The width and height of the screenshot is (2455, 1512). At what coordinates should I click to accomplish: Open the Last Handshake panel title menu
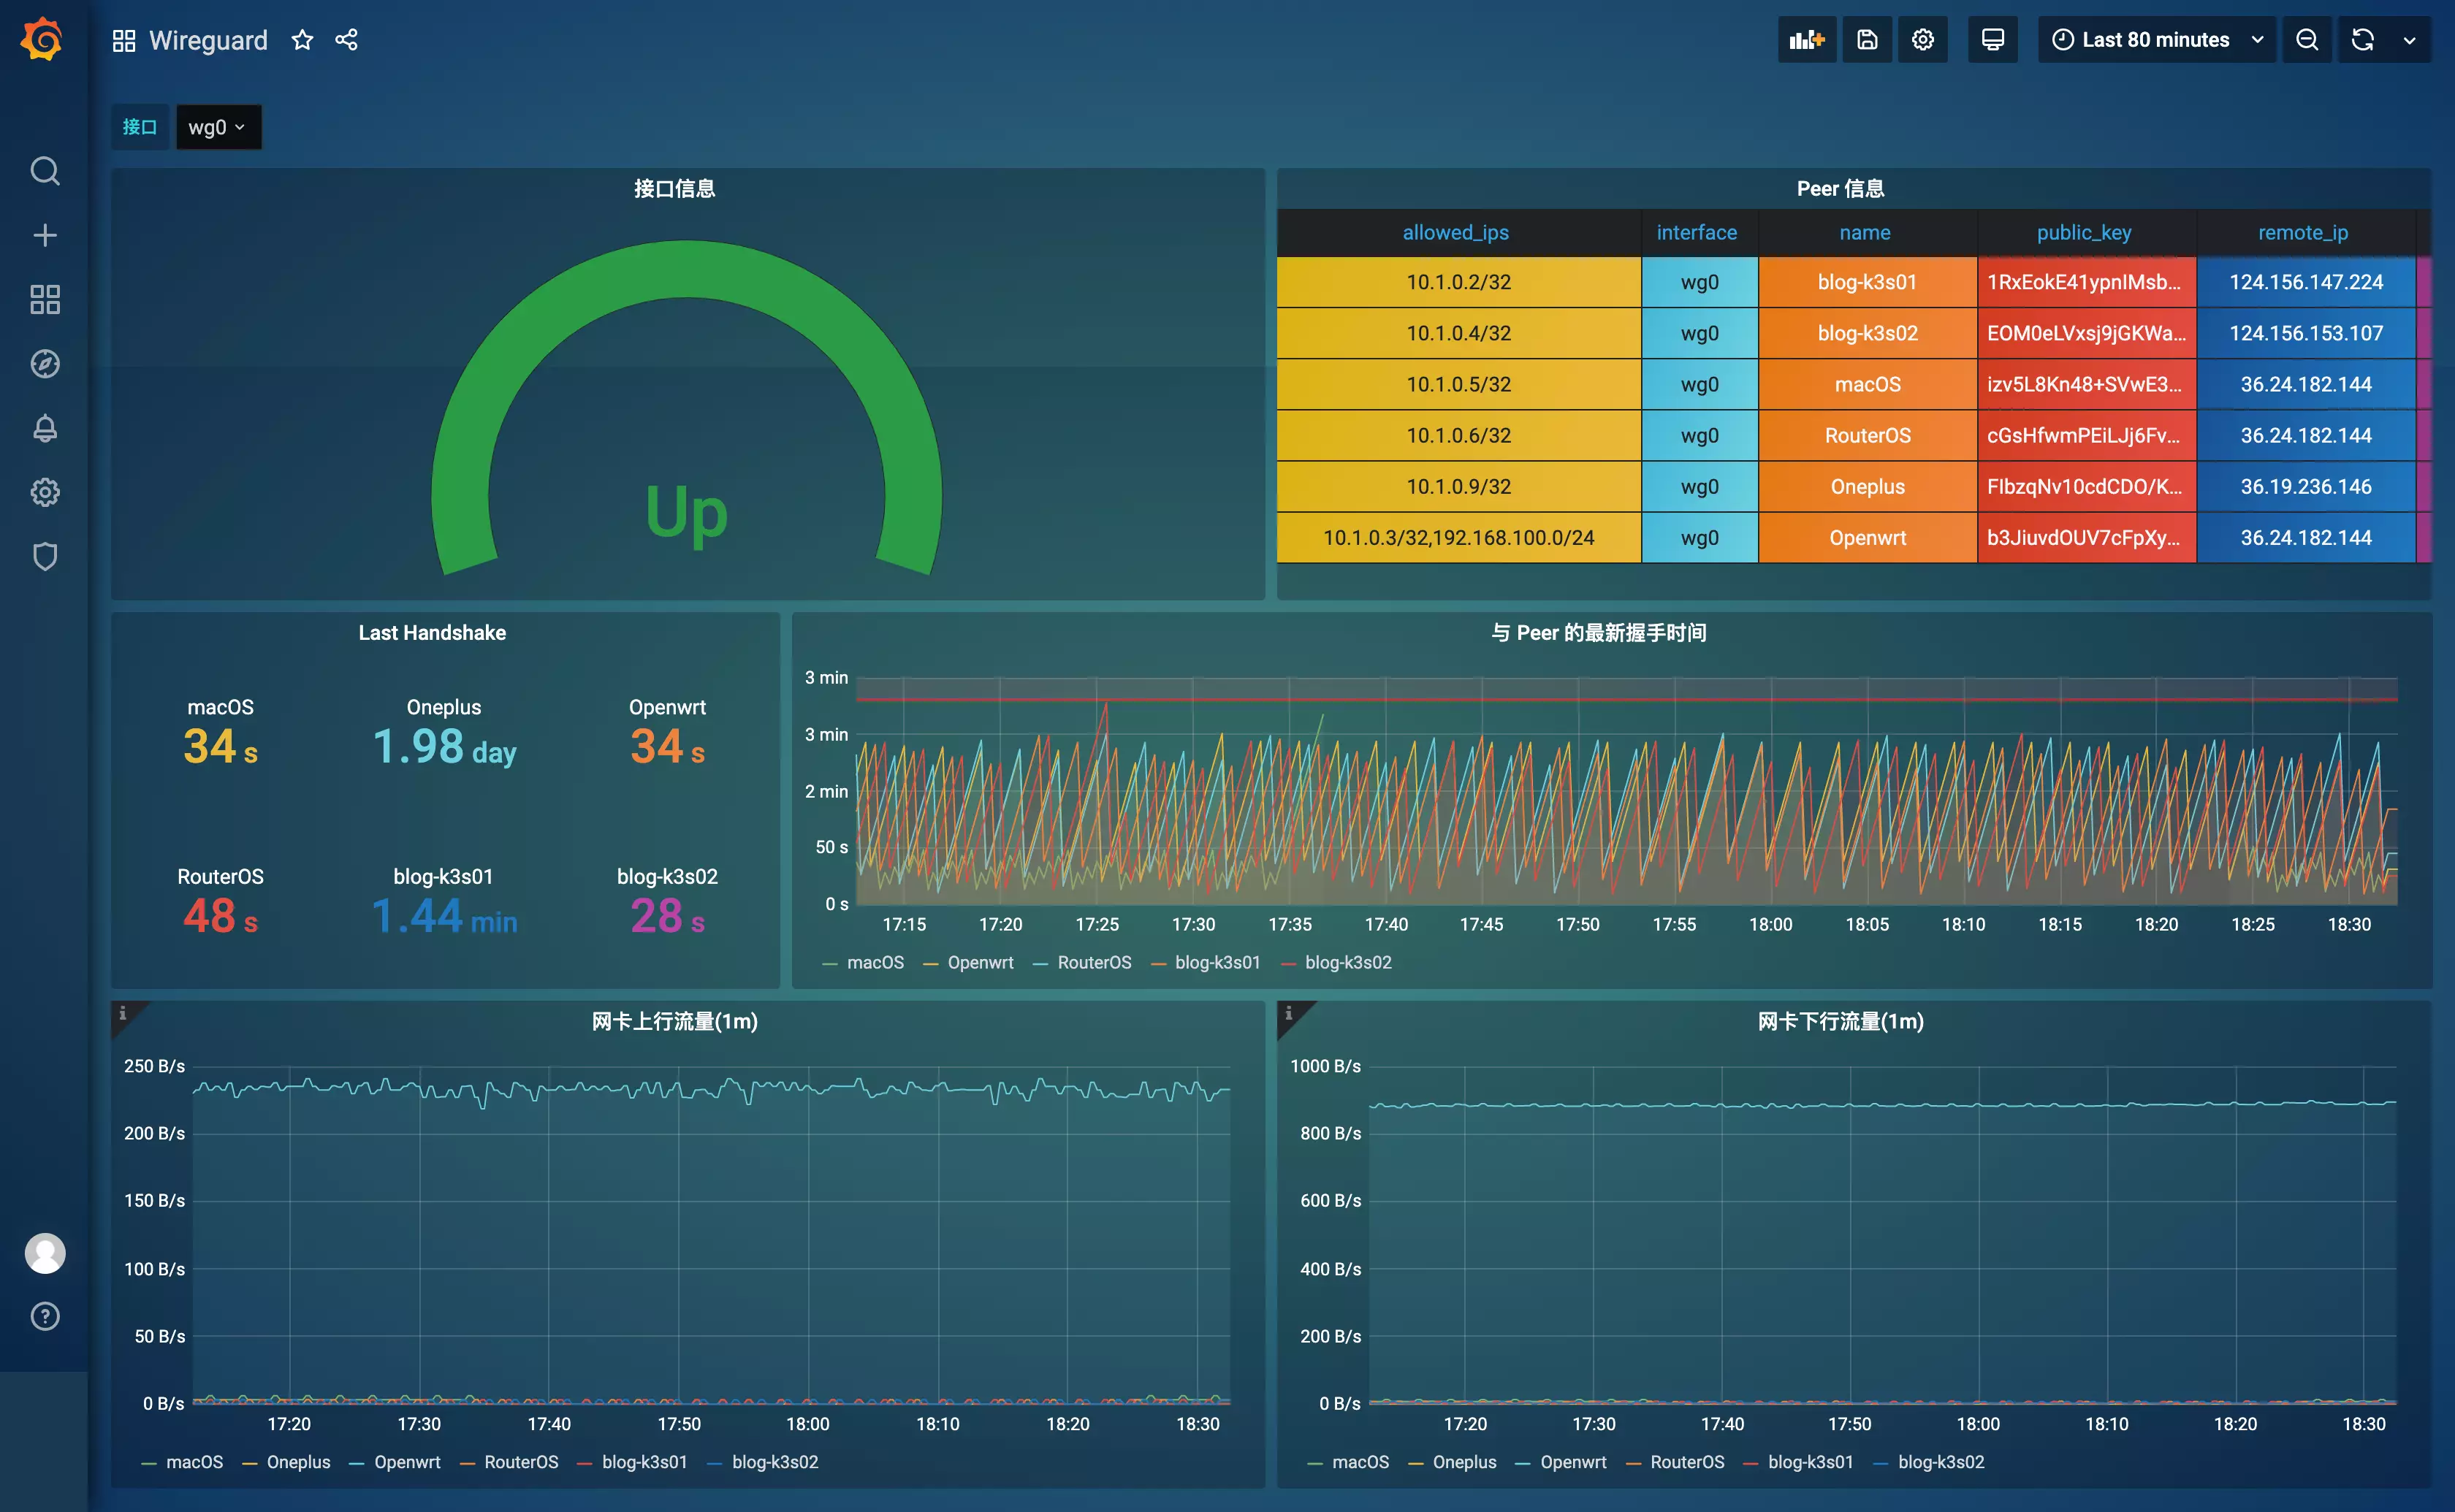pos(432,632)
